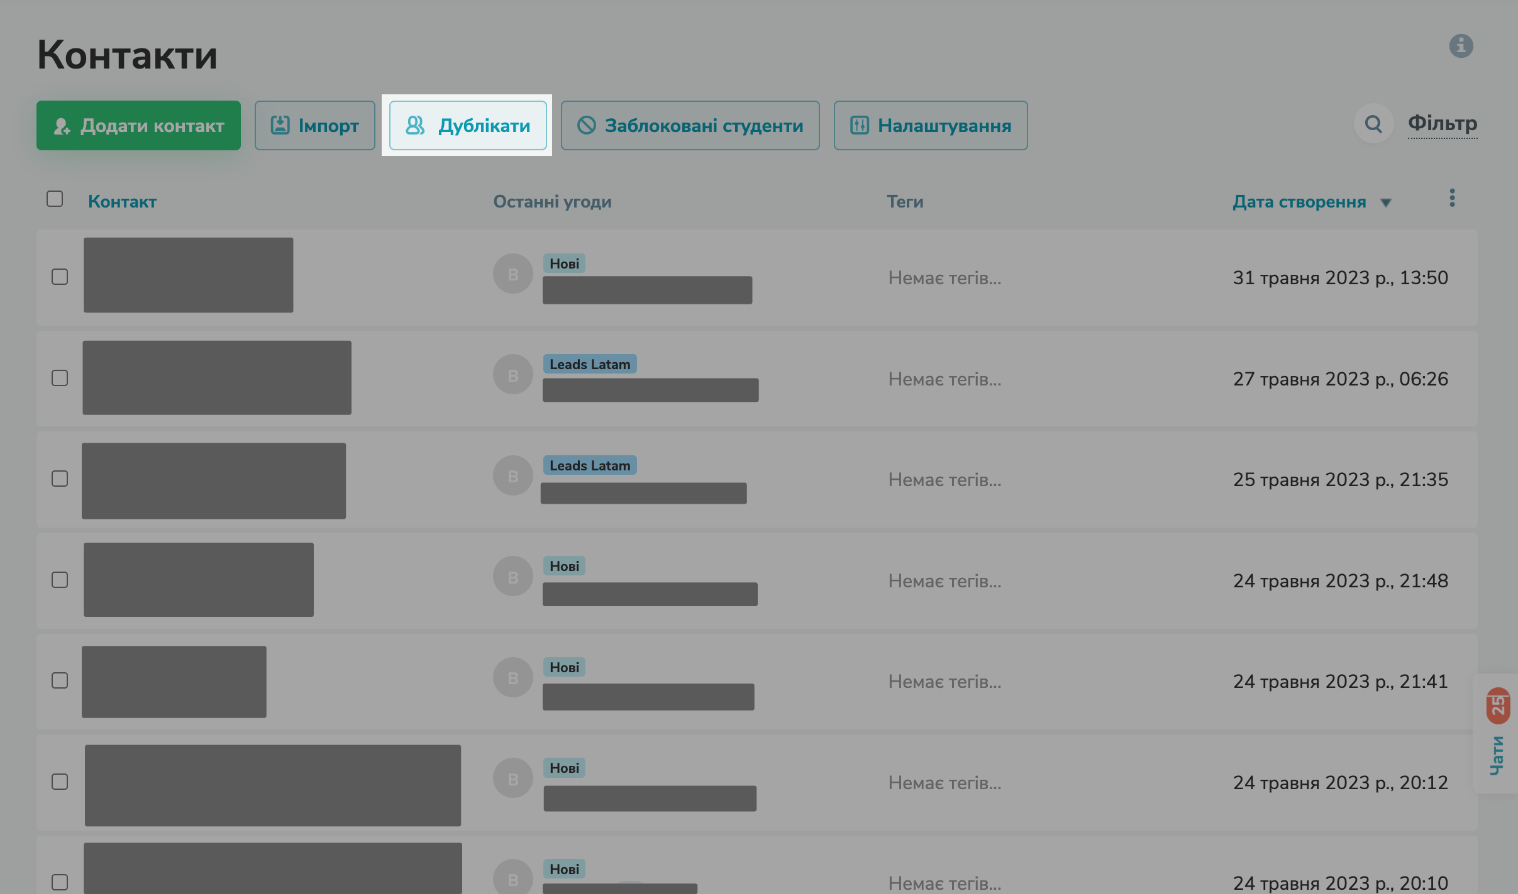Click the search magnifier icon
The image size is (1518, 894).
tap(1373, 124)
